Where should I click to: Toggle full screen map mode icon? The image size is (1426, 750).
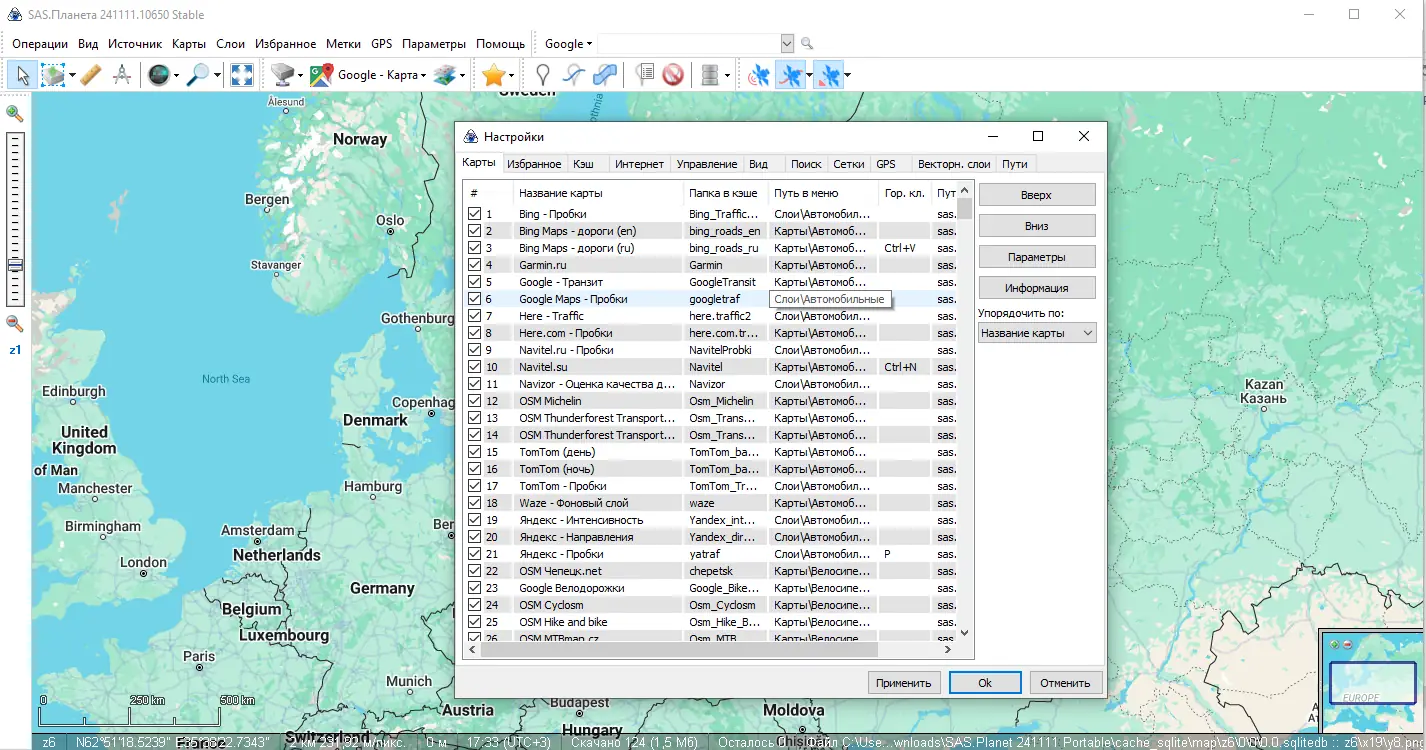pos(241,74)
